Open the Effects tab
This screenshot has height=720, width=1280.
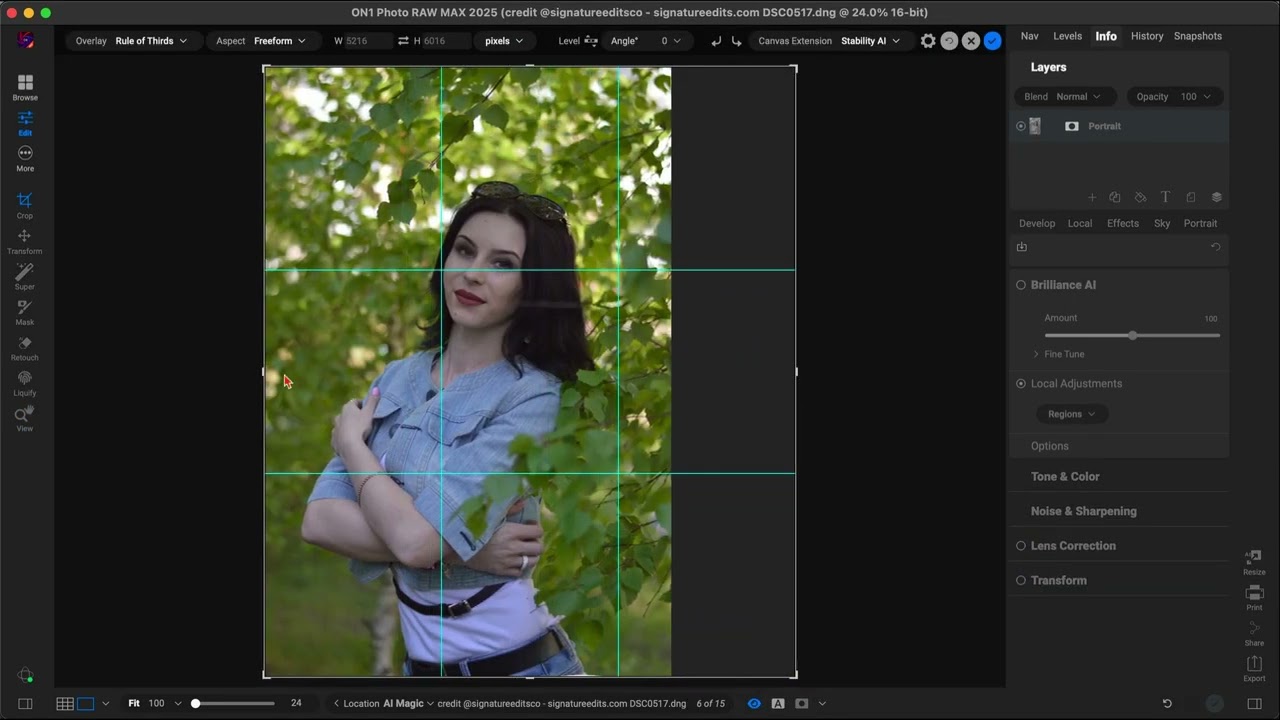click(1123, 224)
